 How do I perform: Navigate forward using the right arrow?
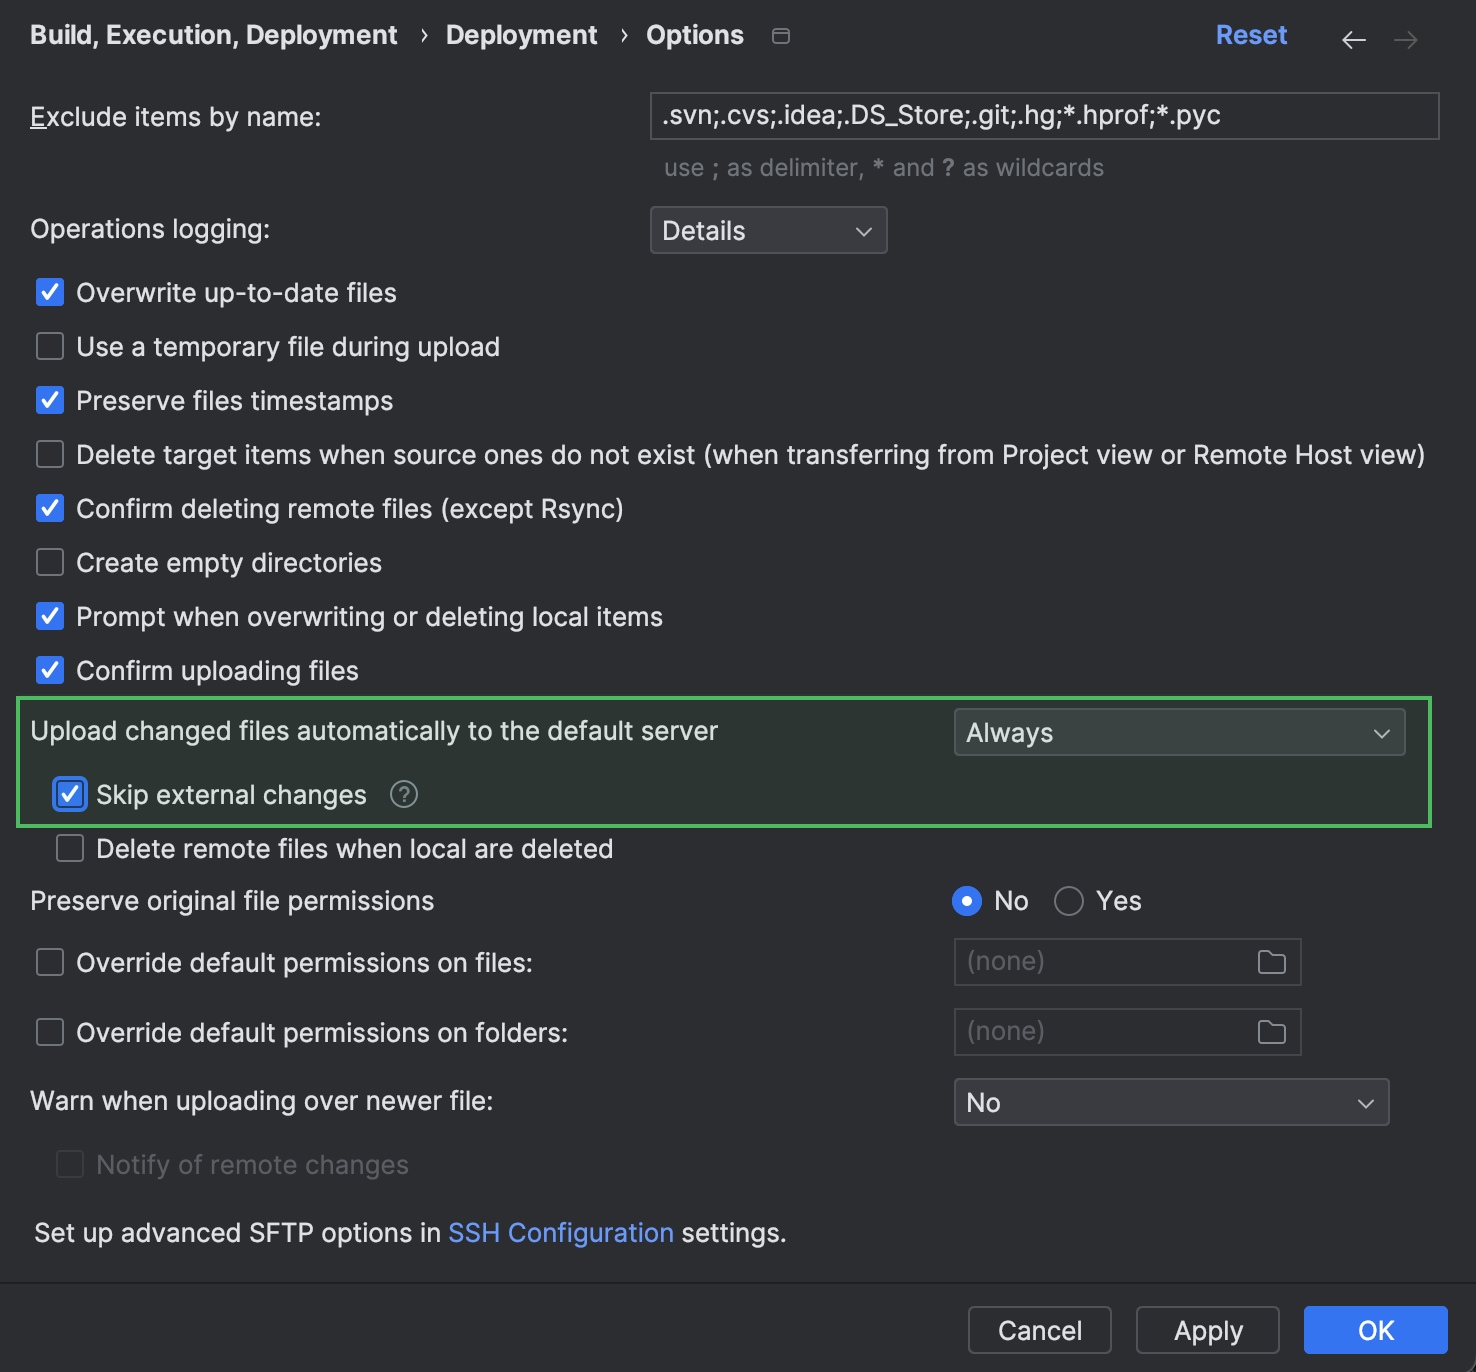pos(1408,39)
